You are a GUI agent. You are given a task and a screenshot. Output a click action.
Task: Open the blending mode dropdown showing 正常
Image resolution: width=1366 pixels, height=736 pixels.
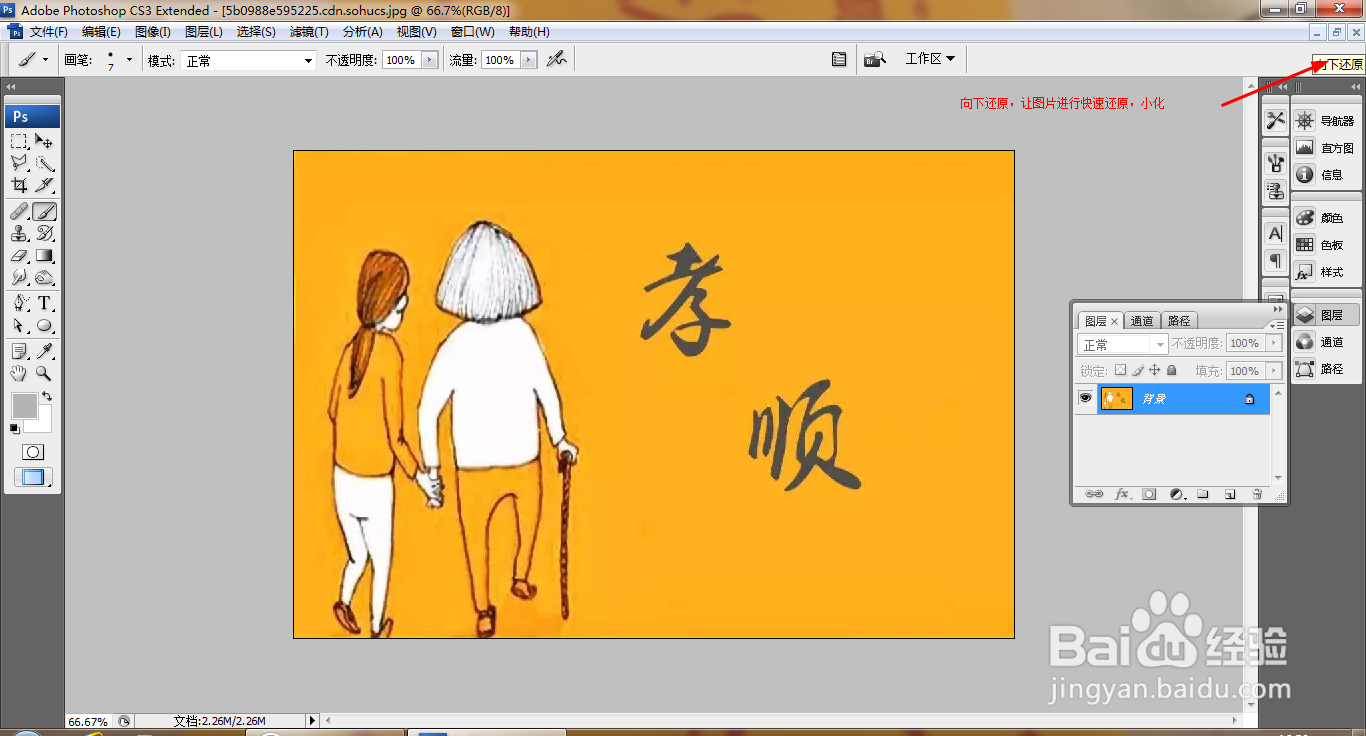tap(1160, 343)
